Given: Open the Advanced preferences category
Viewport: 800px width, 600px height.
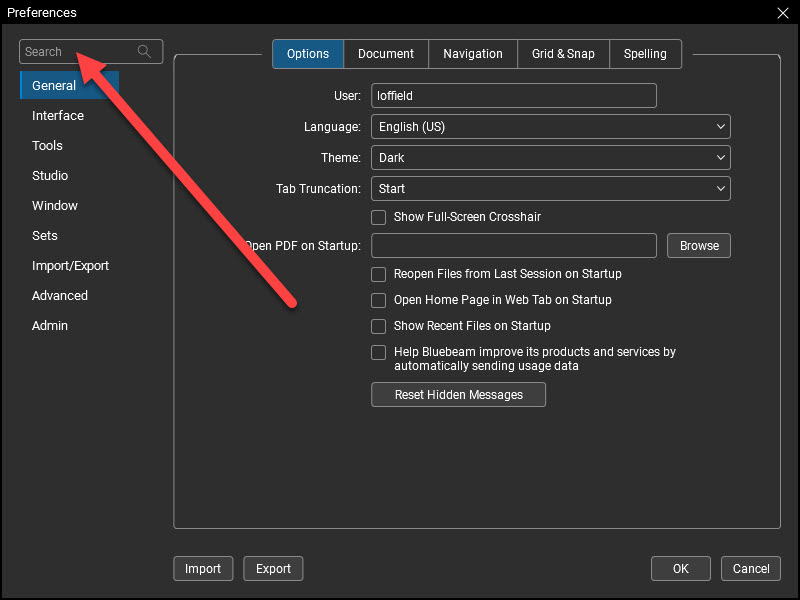Looking at the screenshot, I should [x=60, y=296].
